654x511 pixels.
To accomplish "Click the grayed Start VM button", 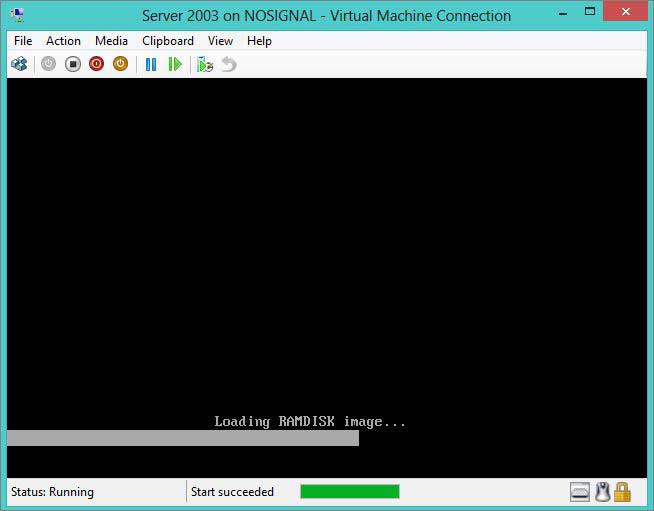I will pos(49,64).
